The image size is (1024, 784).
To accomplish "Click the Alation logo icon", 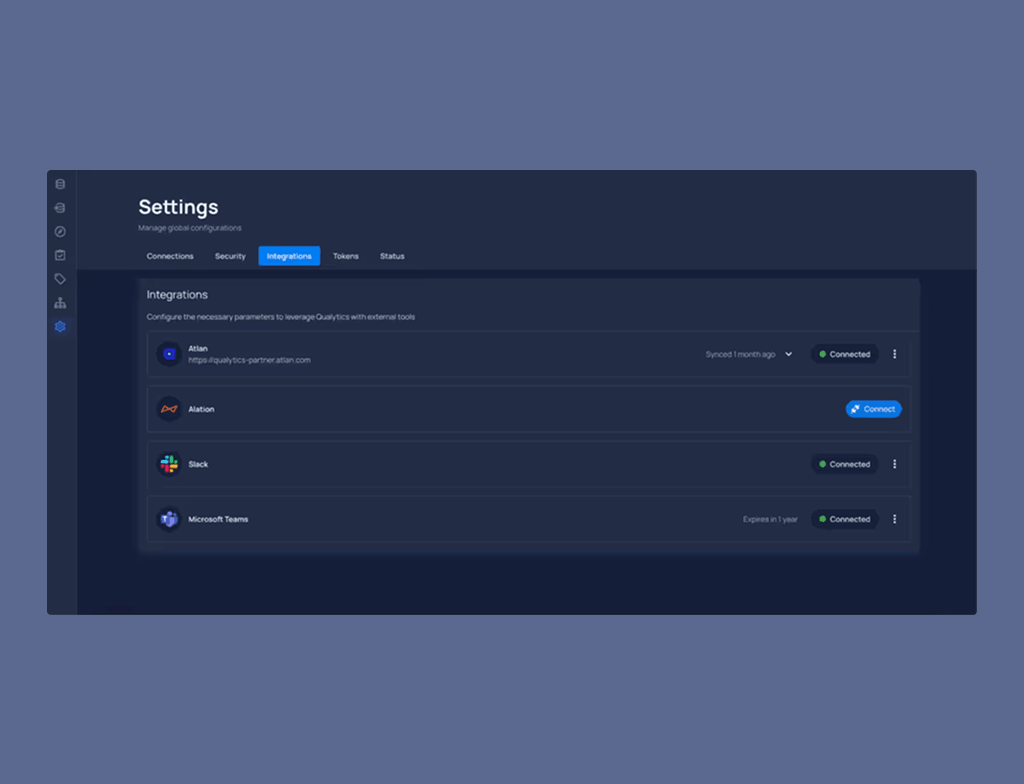I will [169, 409].
